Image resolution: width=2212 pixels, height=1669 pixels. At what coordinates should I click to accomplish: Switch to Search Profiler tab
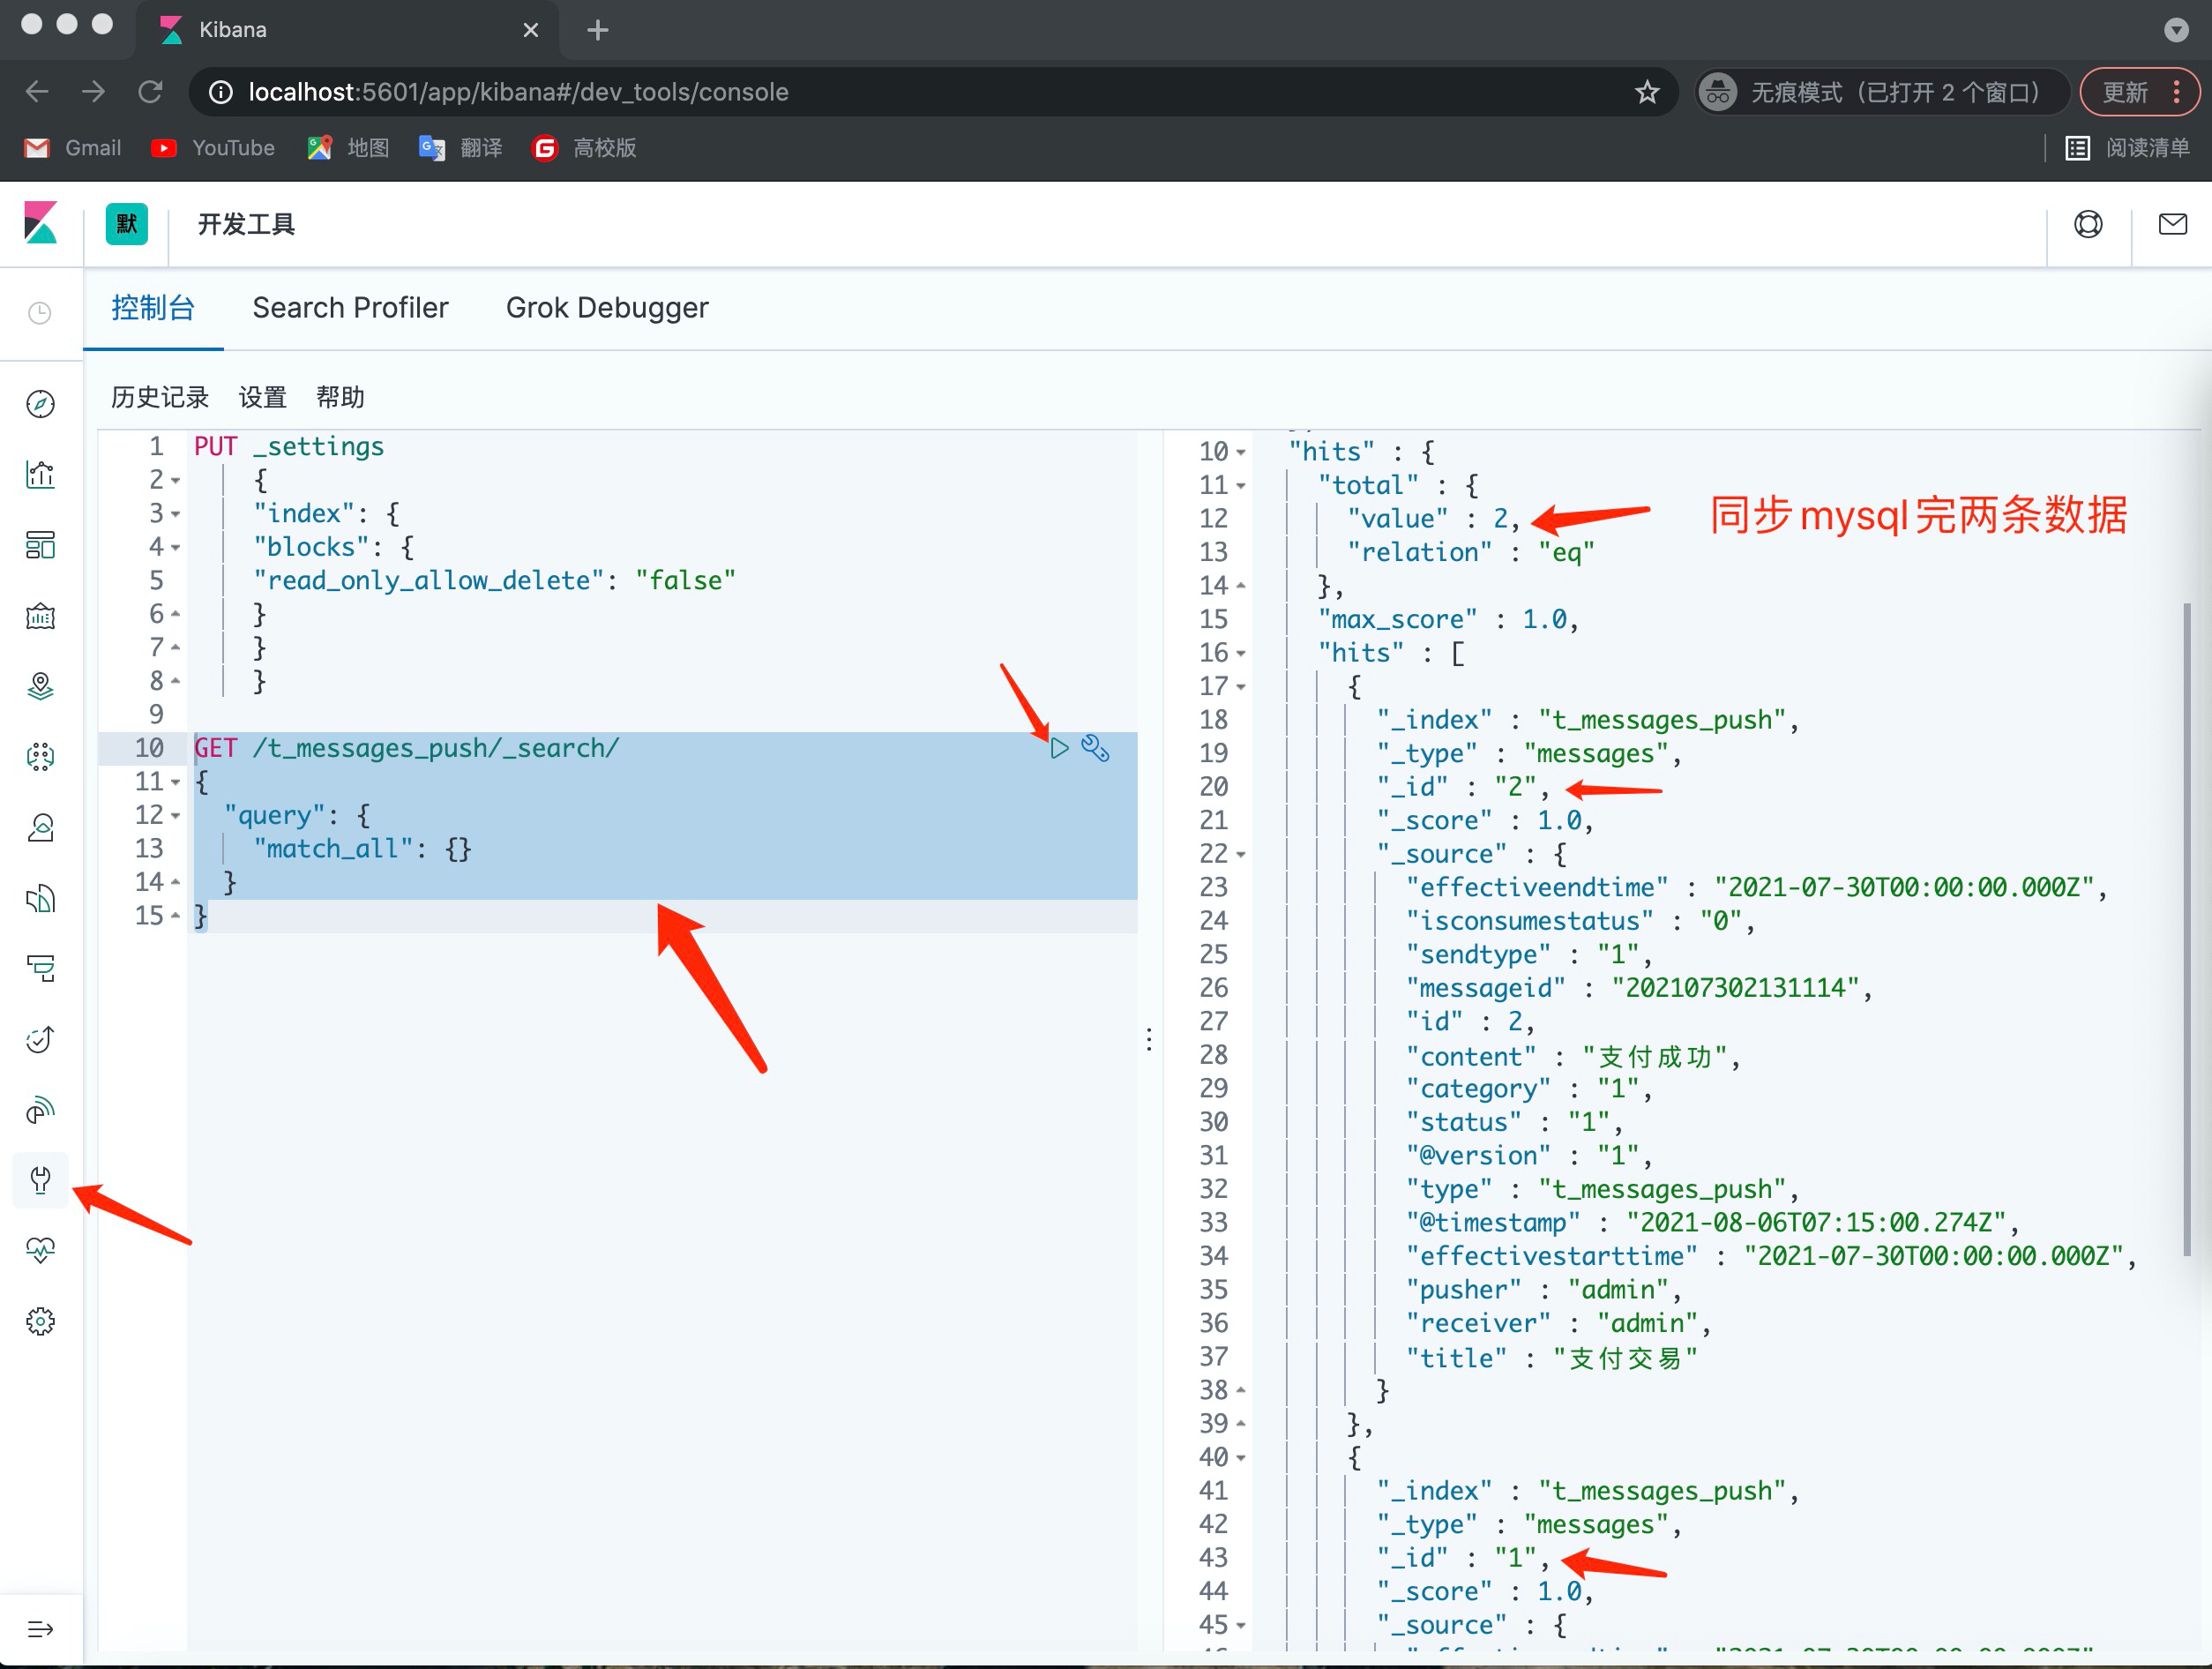(x=350, y=308)
